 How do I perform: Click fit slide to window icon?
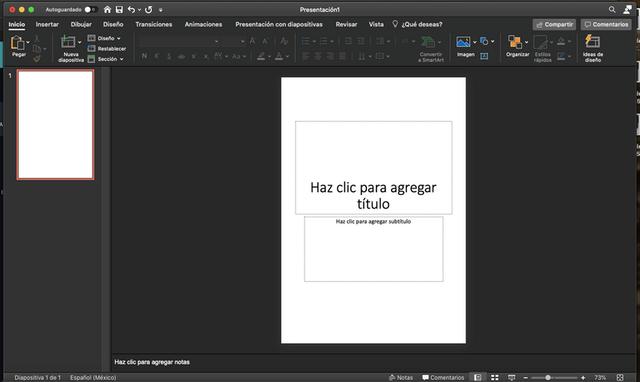[x=620, y=378]
